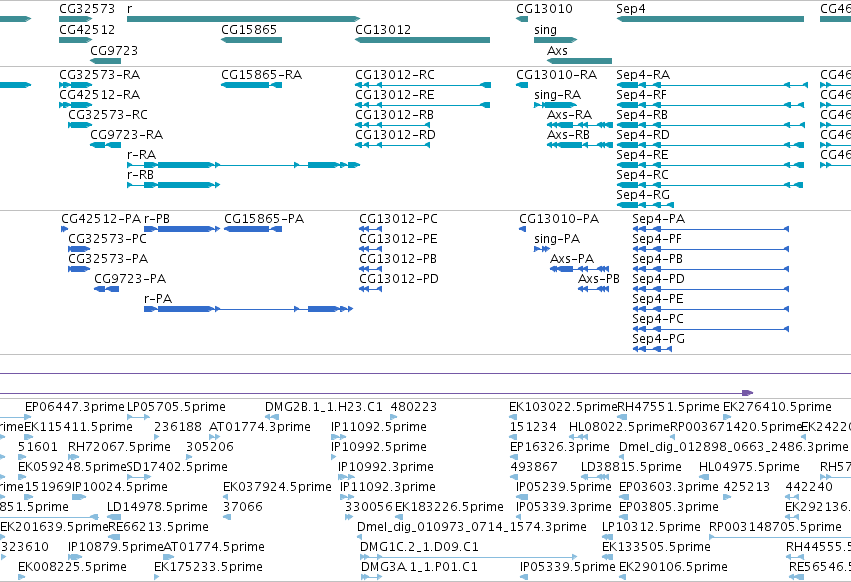
Task: Click protein r-PB label
Action: [157, 219]
